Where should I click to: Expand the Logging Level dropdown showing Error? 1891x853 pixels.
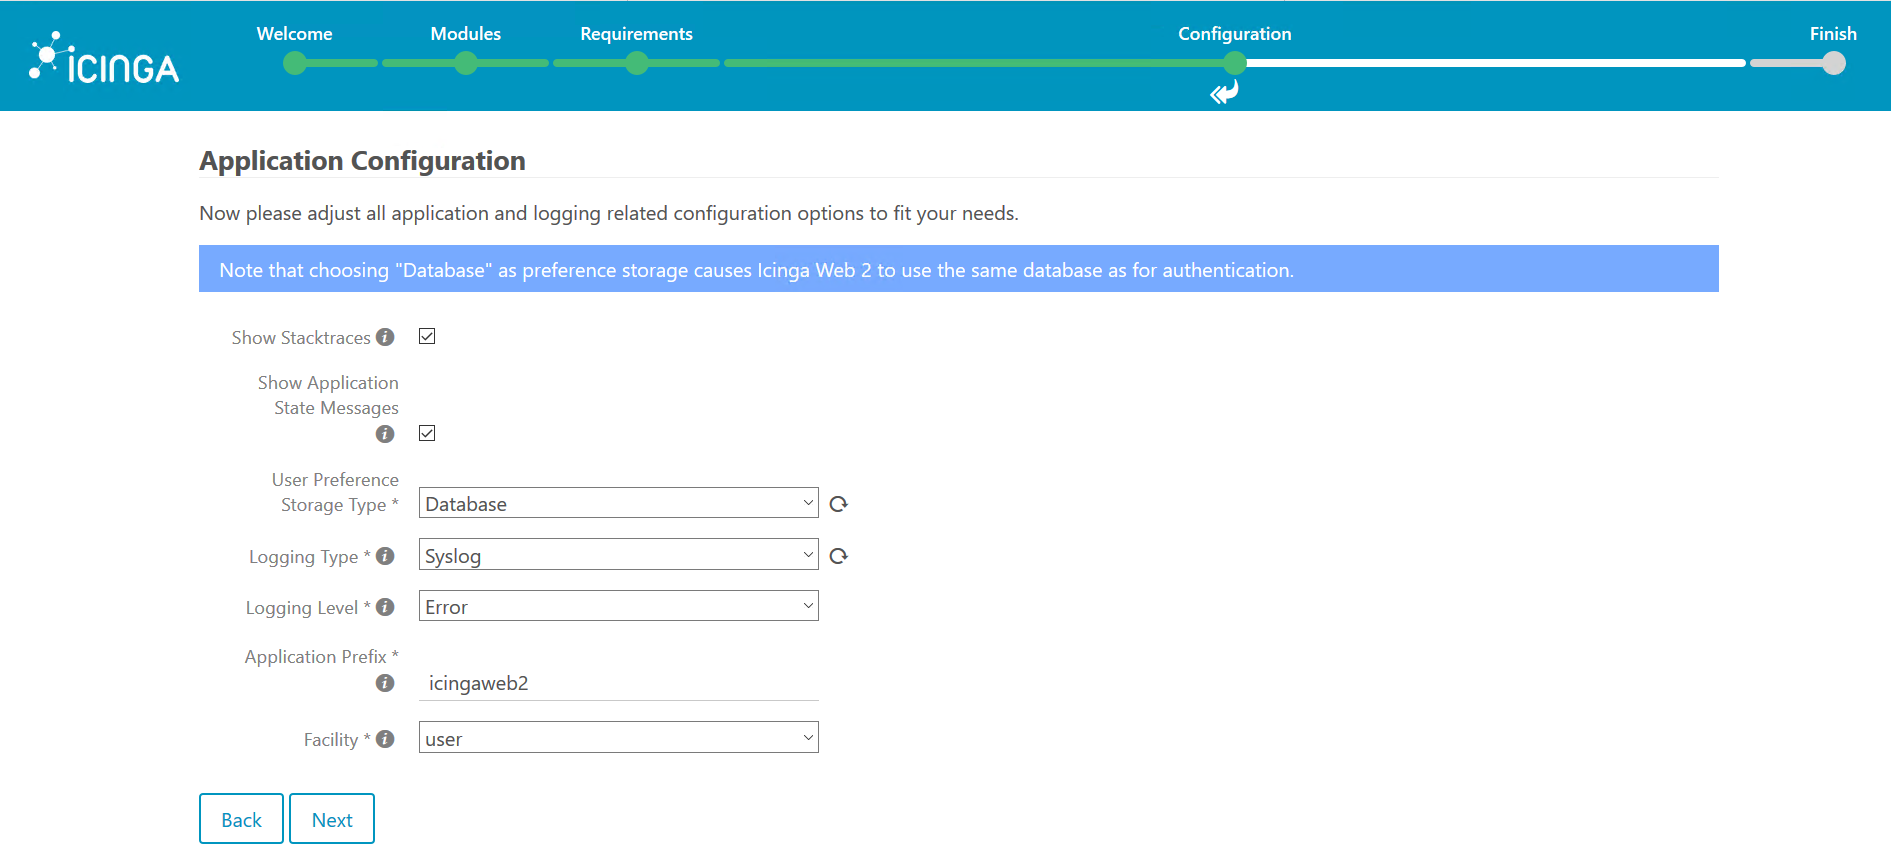618,606
